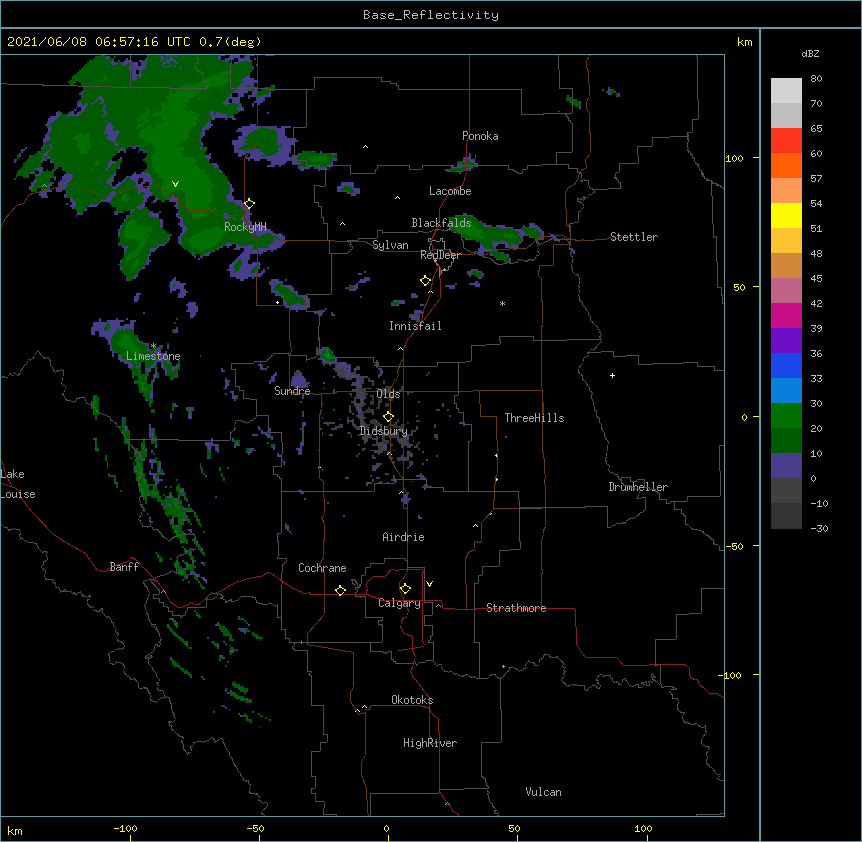The height and width of the screenshot is (842, 862).
Task: Click the -100 tick on the horizontal axis
Action: 126,828
